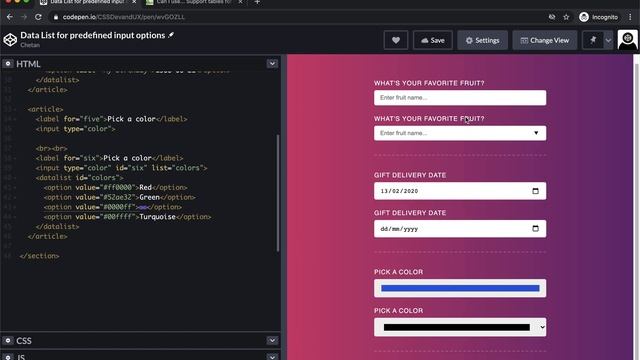
Task: Open CSS editor settings gear
Action: pyautogui.click(x=8, y=340)
